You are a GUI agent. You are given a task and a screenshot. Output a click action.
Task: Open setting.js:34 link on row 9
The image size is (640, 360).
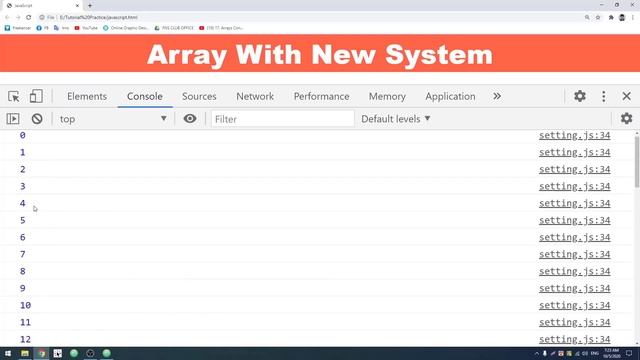pos(575,289)
